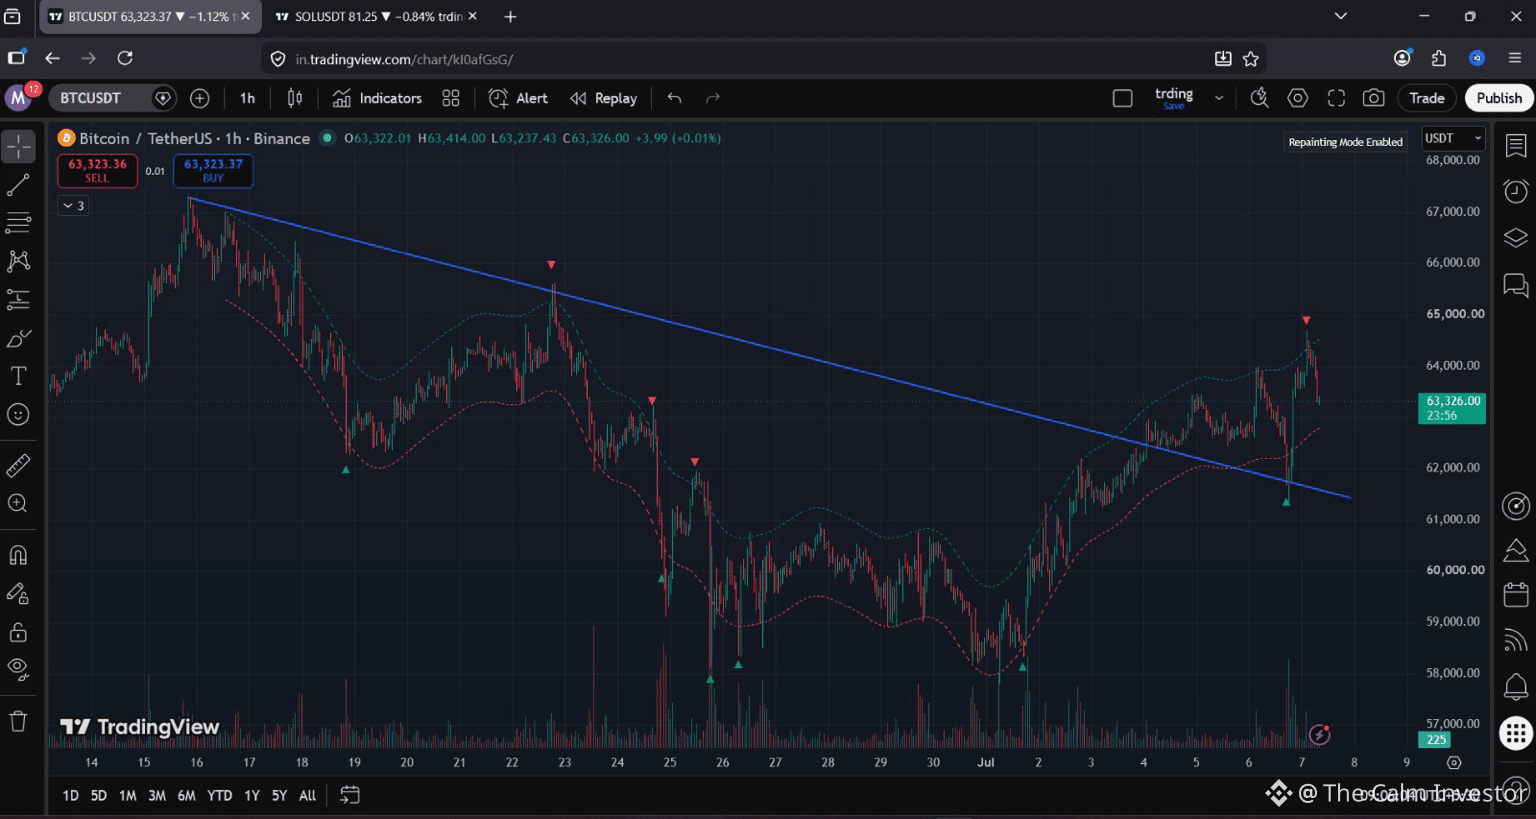
Task: Open forecasting and measurement tools
Action: tap(18, 299)
